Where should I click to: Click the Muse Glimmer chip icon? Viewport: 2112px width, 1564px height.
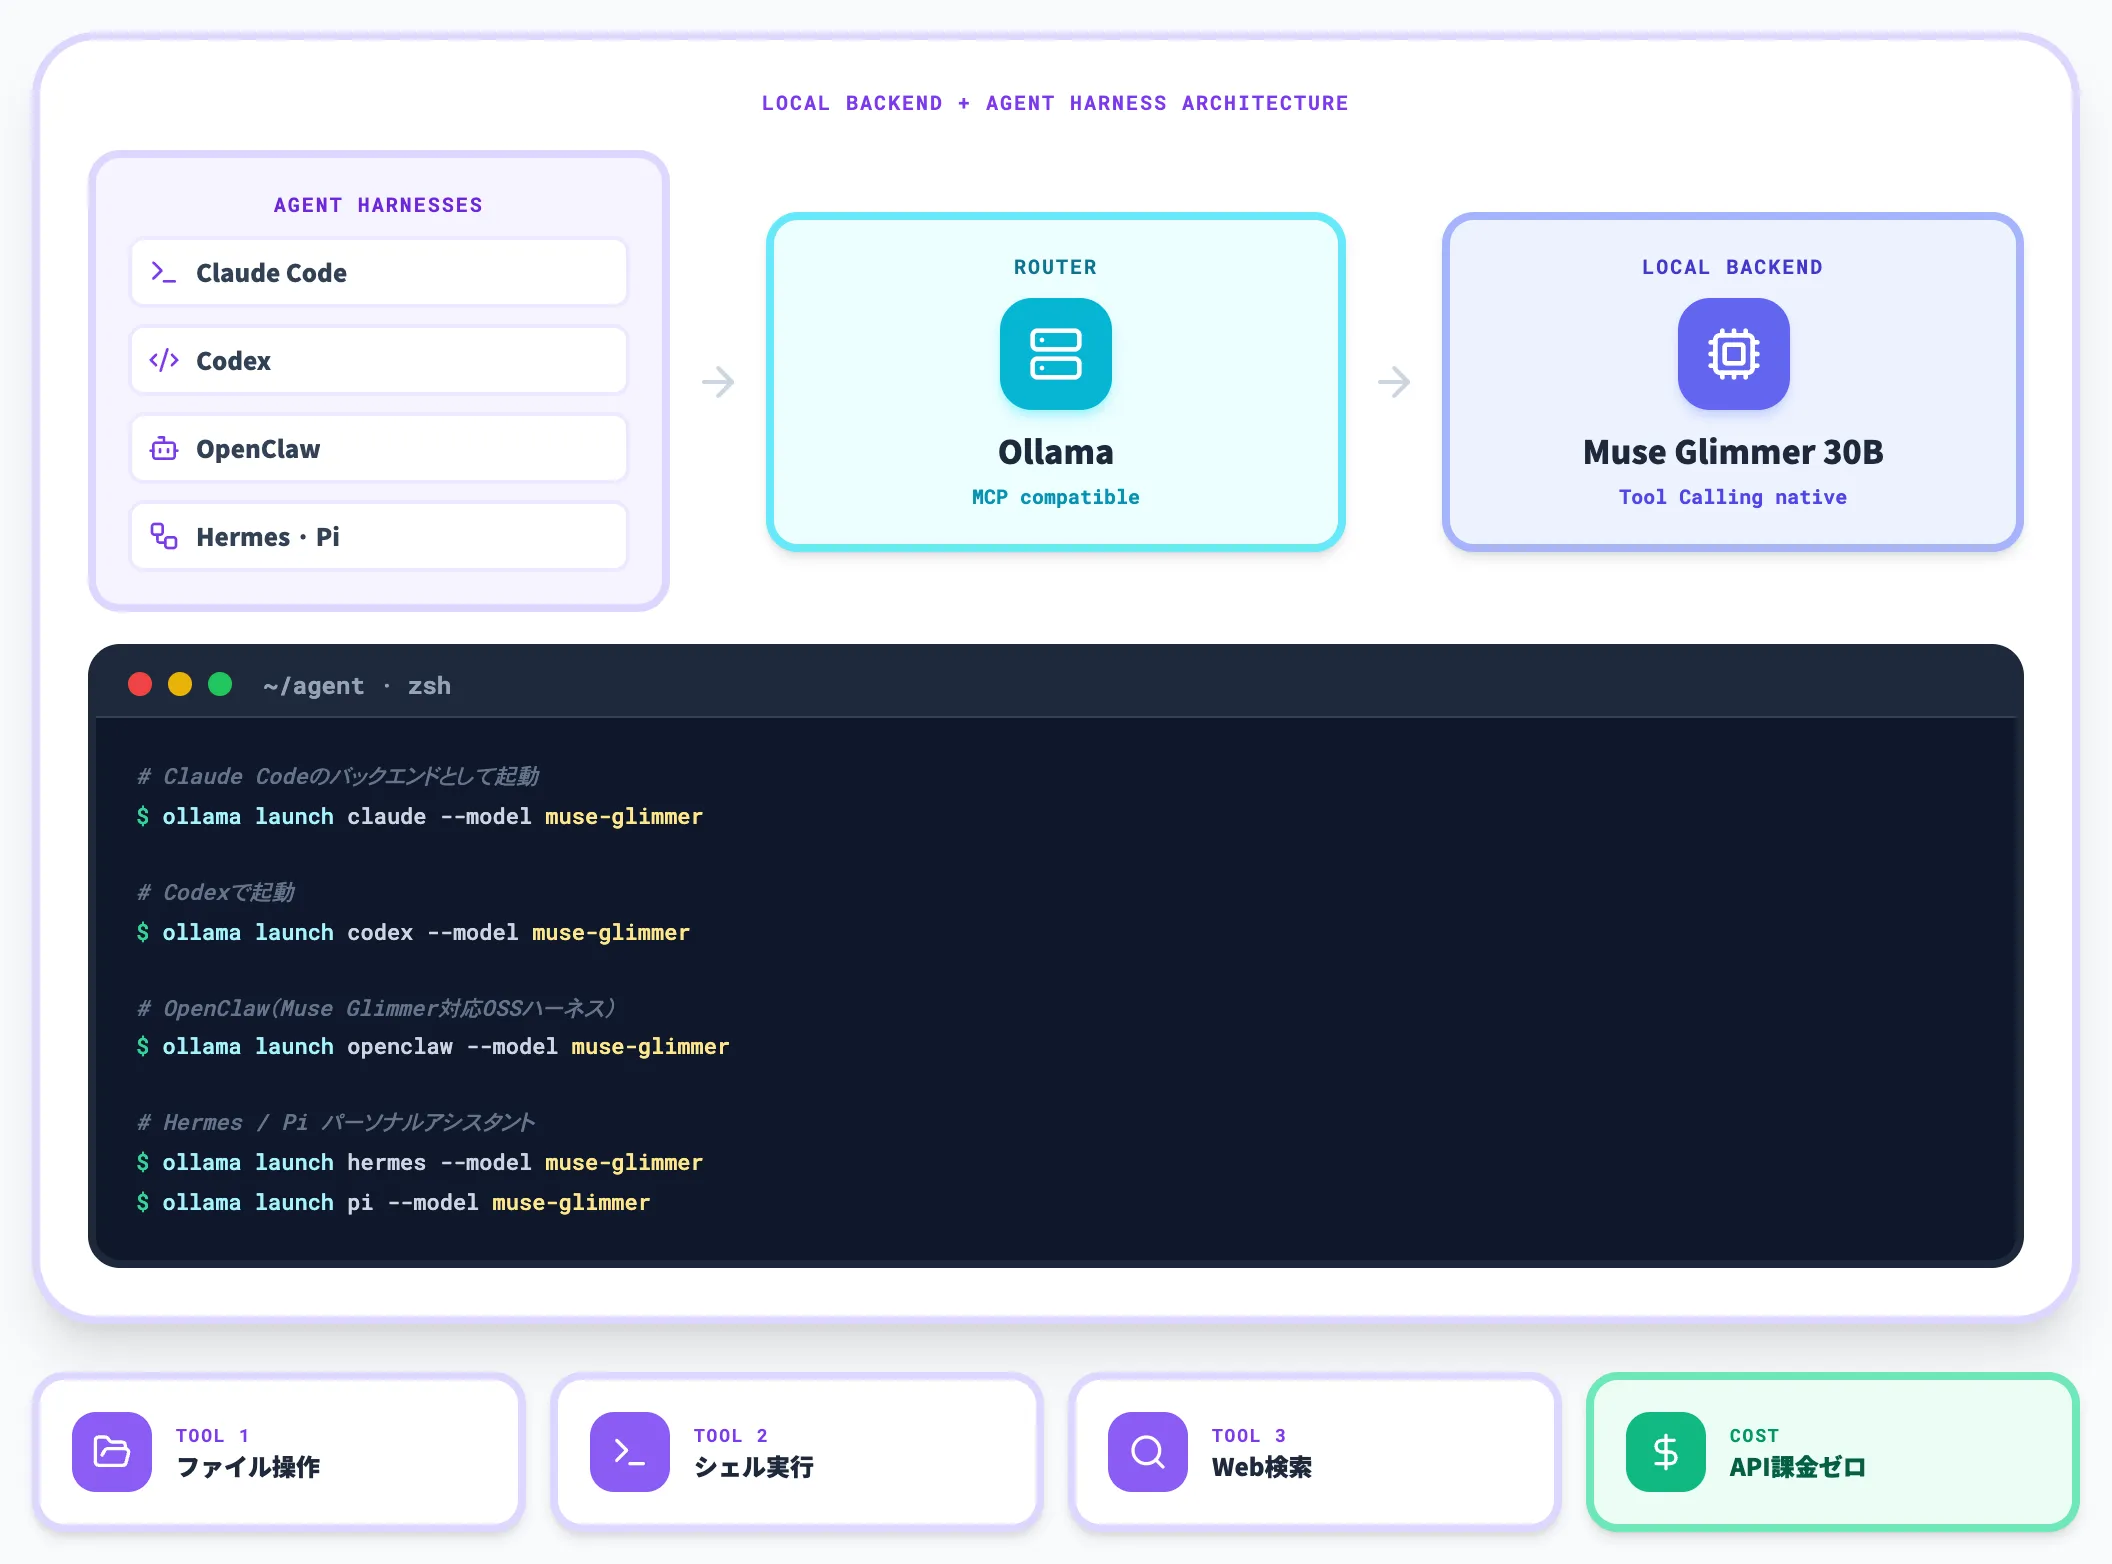click(1733, 354)
